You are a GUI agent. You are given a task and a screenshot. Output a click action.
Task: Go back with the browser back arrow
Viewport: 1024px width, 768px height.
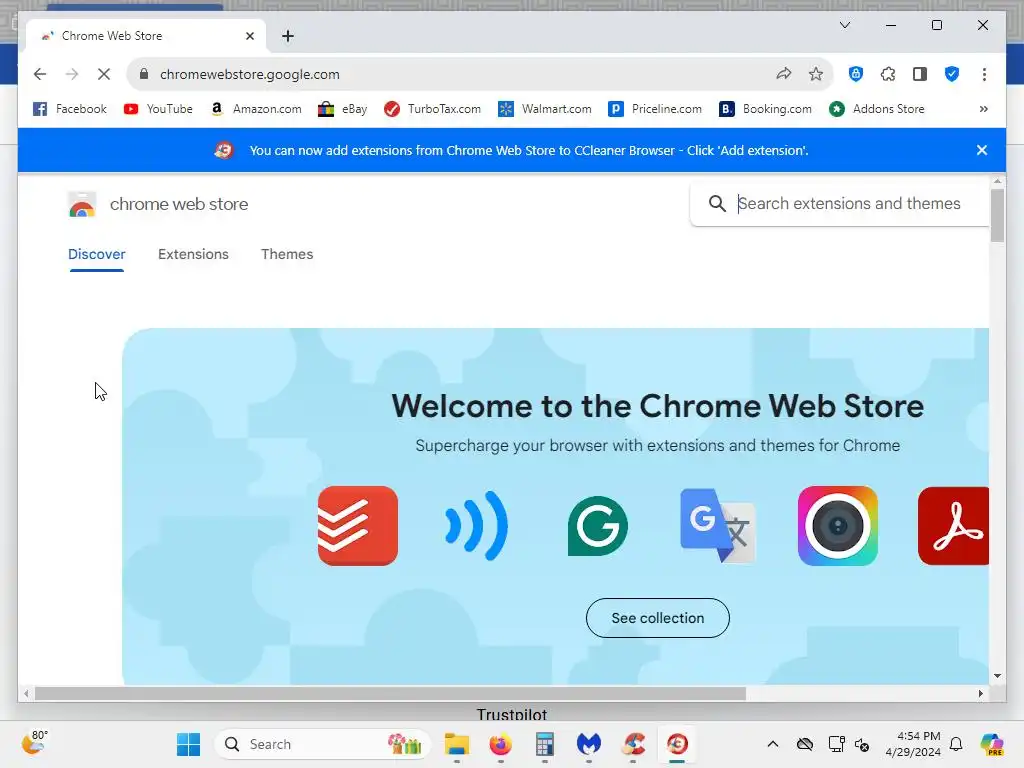[40, 74]
